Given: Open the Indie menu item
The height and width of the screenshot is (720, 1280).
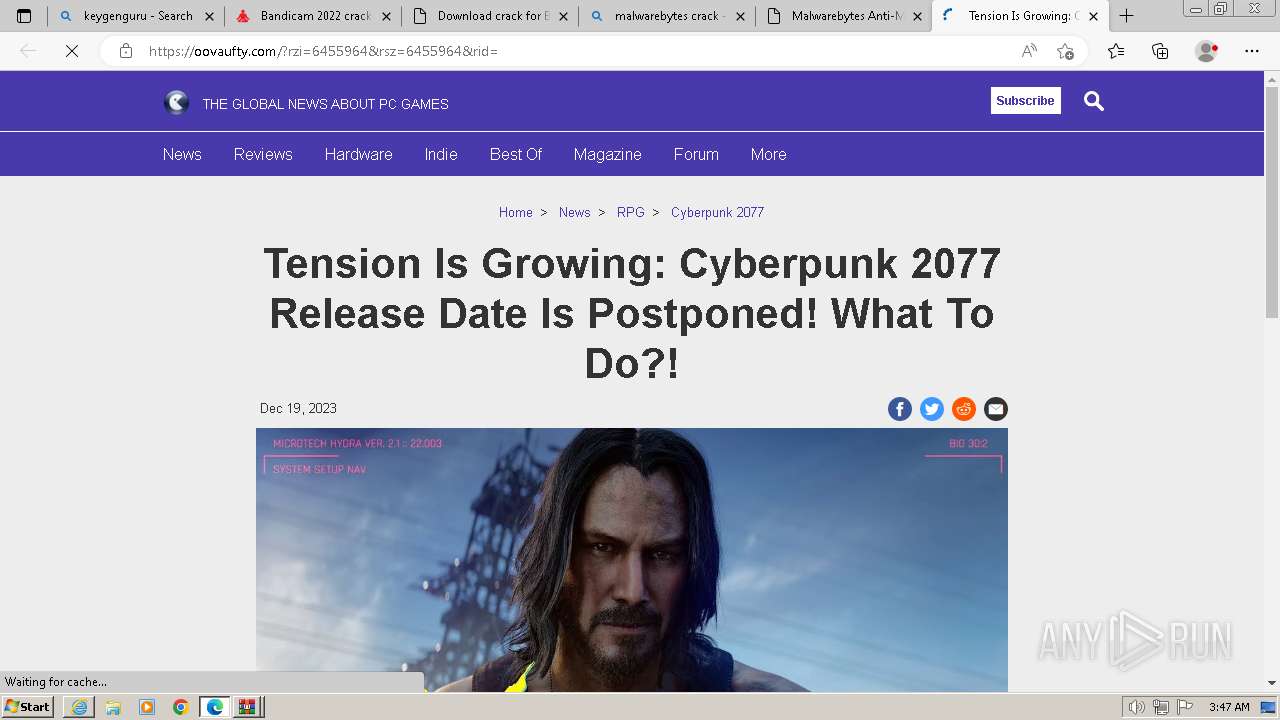Looking at the screenshot, I should (x=441, y=154).
